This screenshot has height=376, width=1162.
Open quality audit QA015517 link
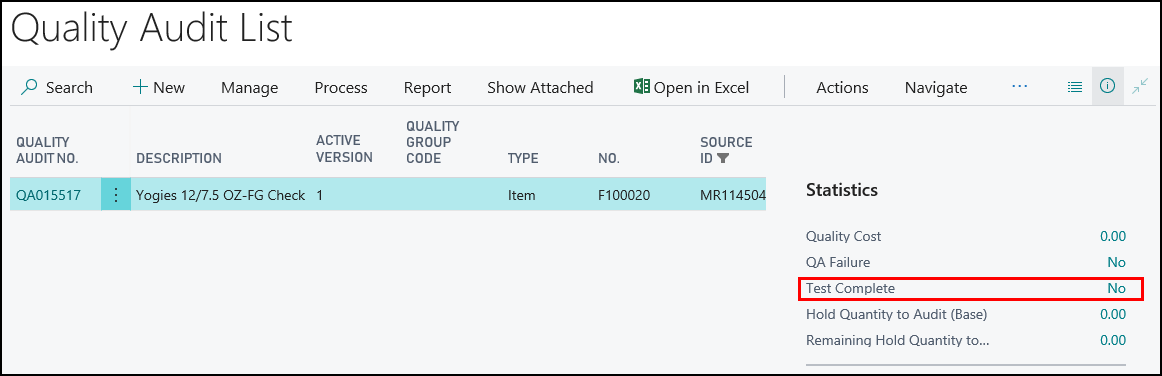point(48,196)
